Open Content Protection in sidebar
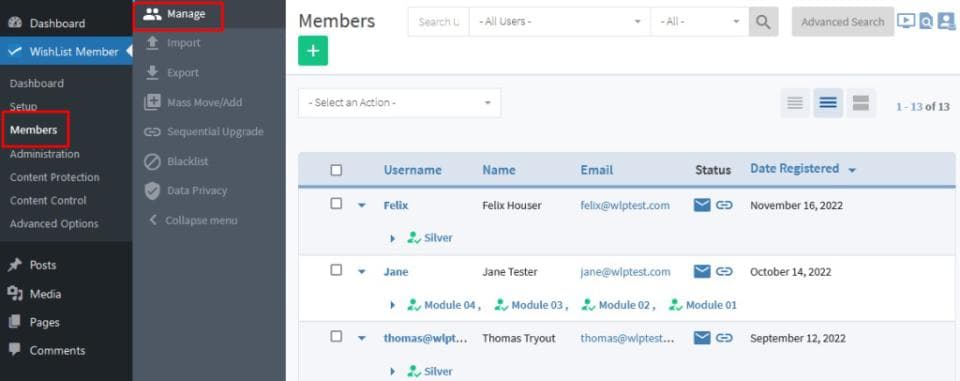 (x=54, y=177)
